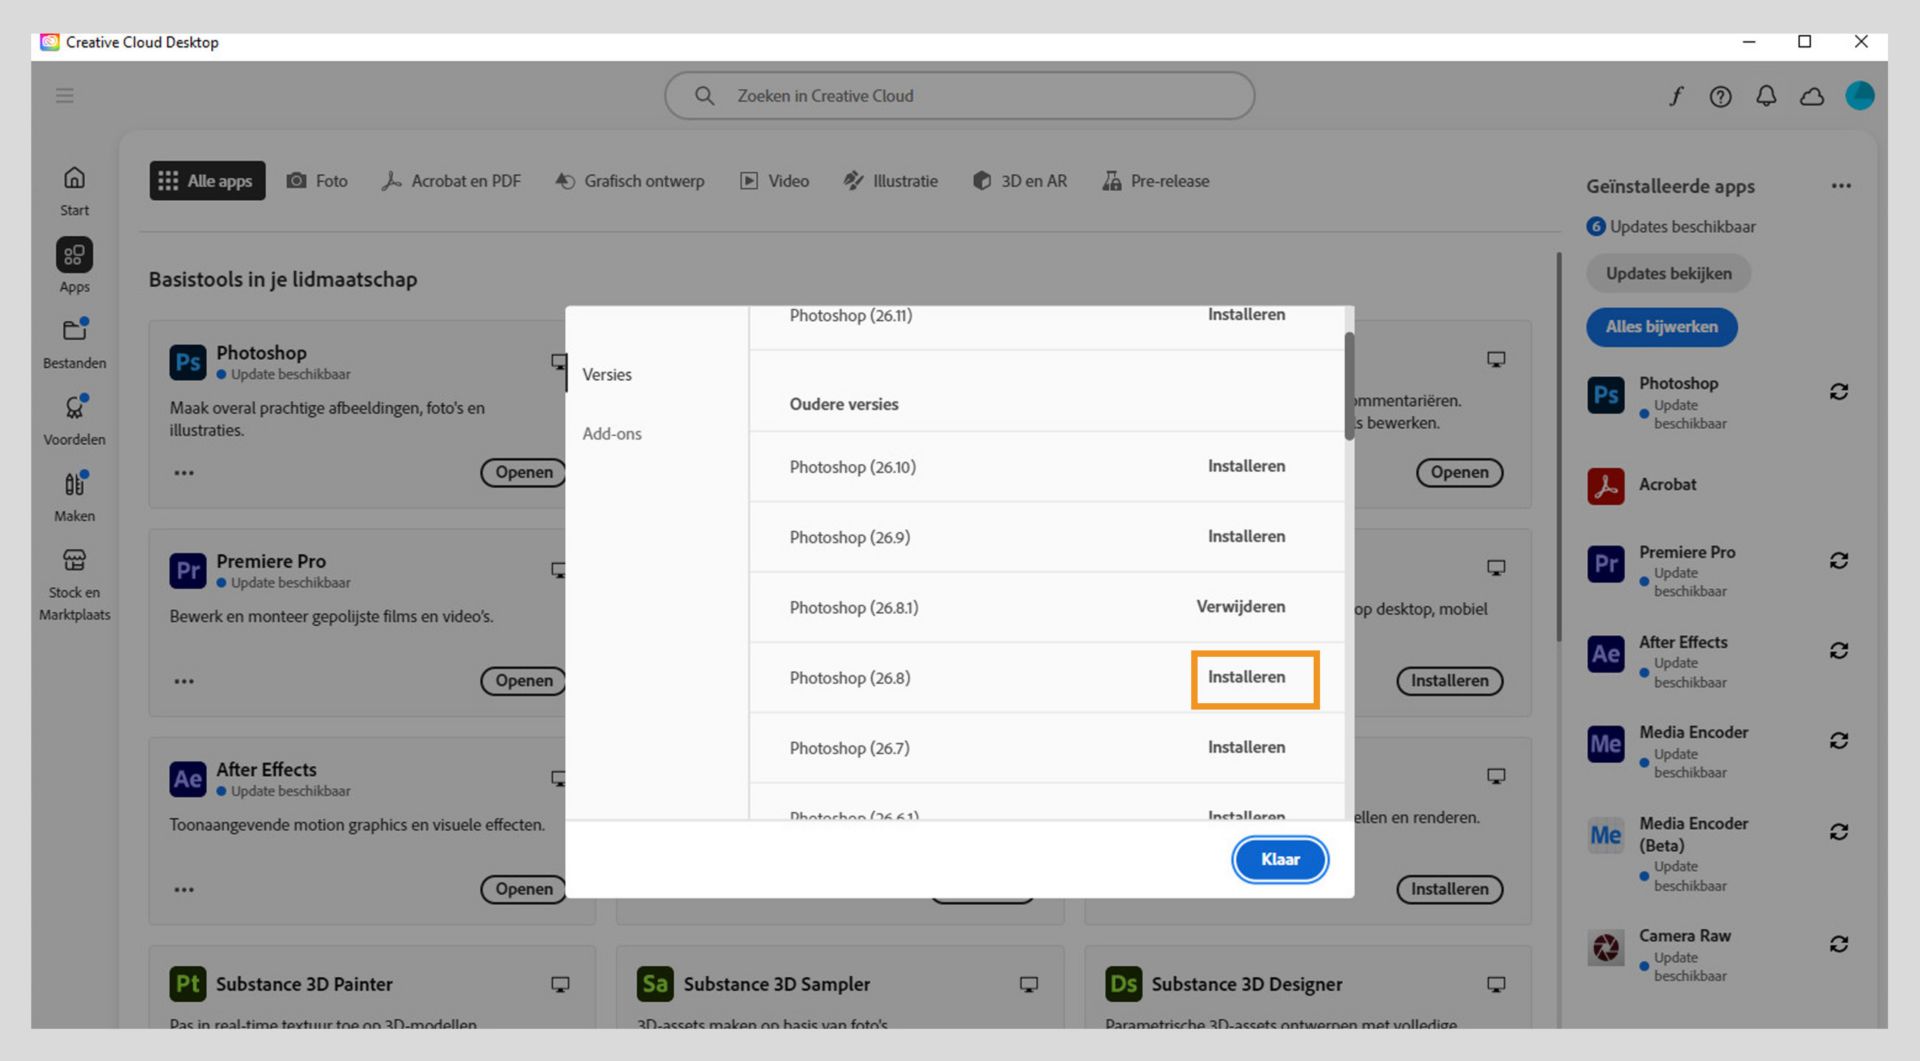This screenshot has height=1061, width=1920.
Task: Update Photoshop using its refresh icon
Action: (1839, 392)
